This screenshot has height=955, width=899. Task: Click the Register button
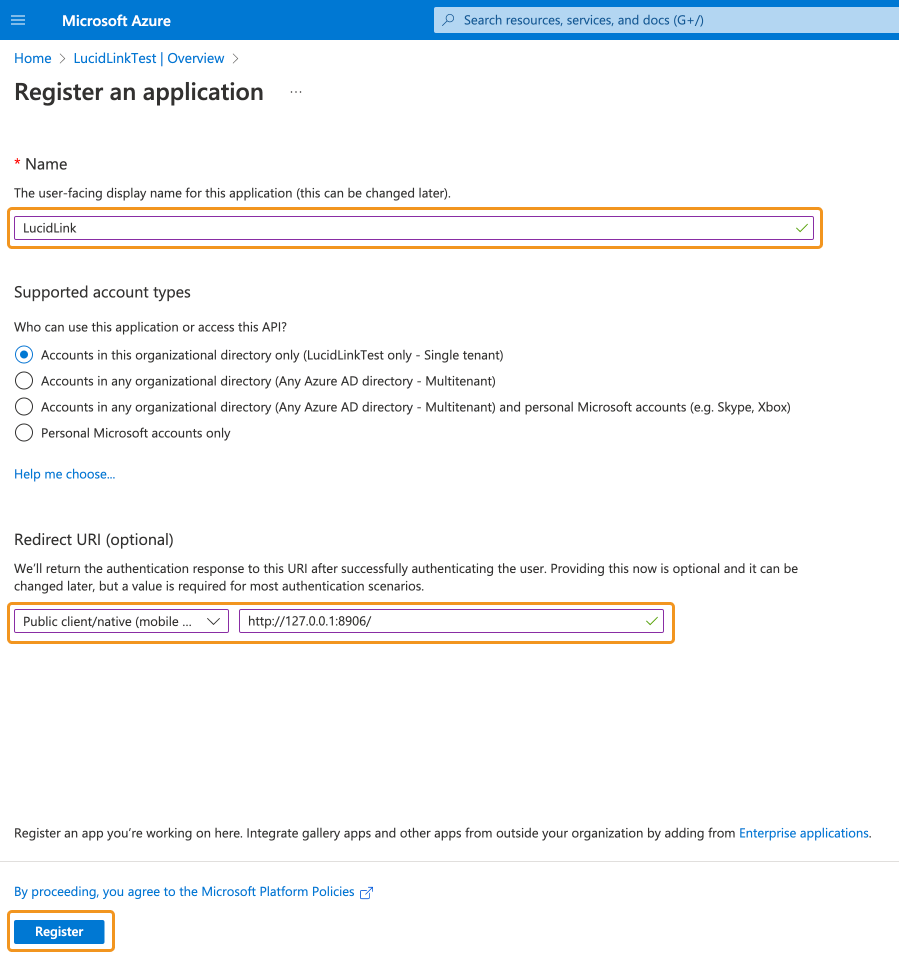pyautogui.click(x=59, y=931)
